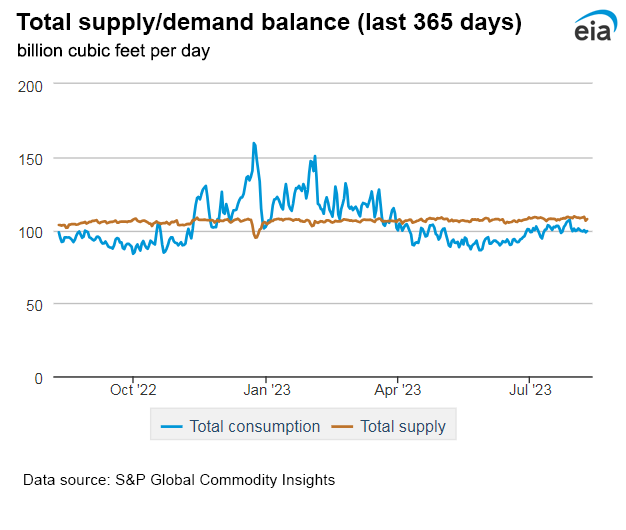Click the Jul '23 x-axis label
626x530 pixels.
pos(530,390)
